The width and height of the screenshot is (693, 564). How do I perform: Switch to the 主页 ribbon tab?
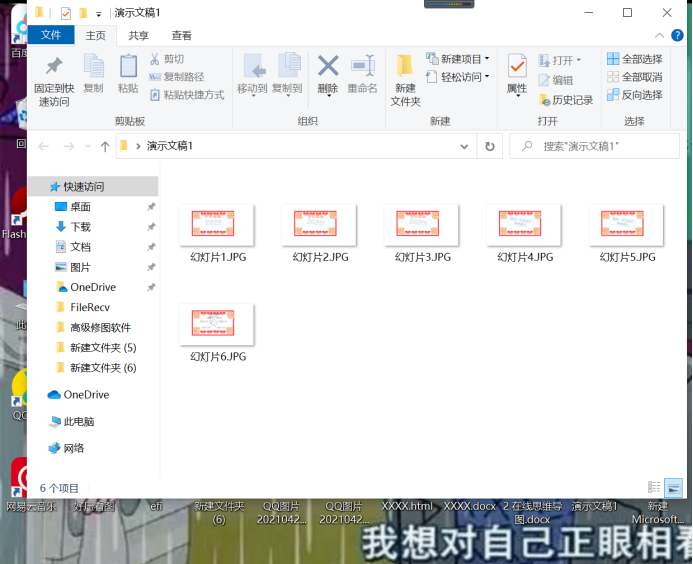95,35
